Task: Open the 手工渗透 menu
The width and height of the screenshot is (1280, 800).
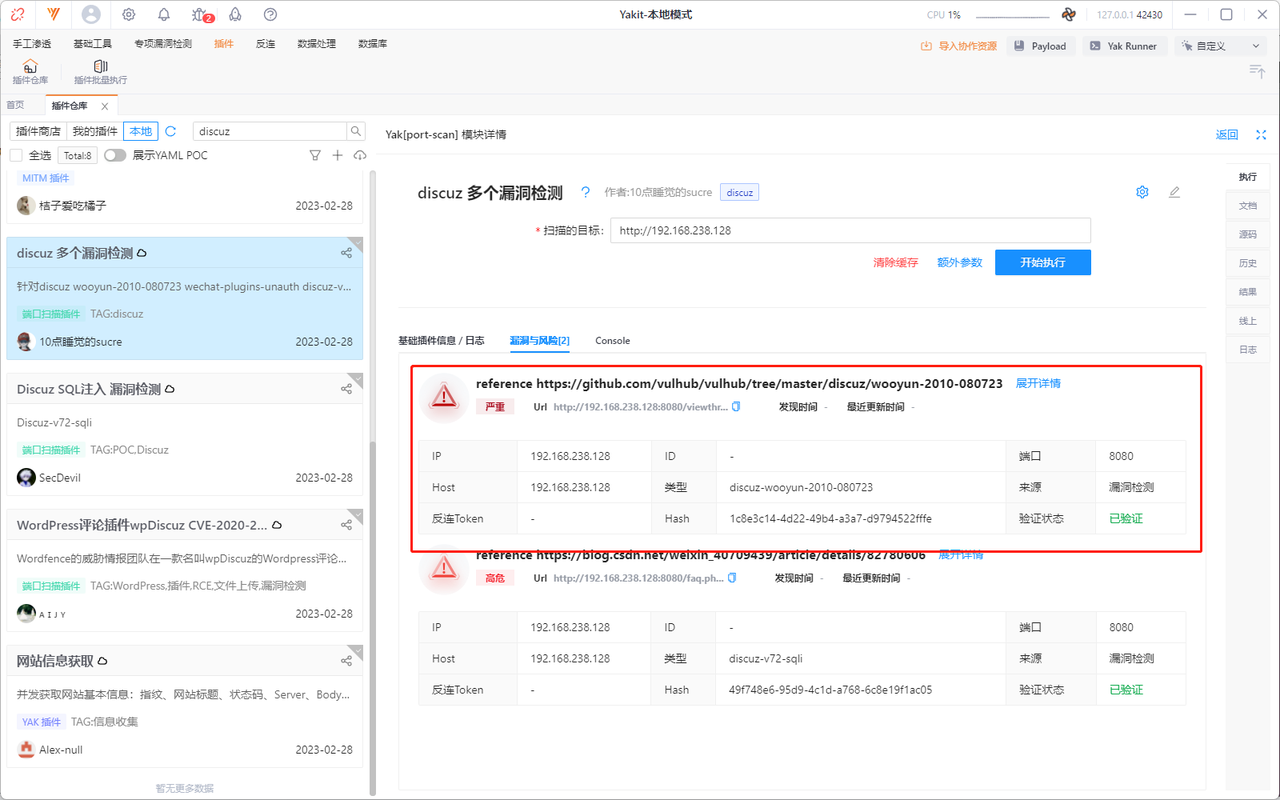Action: pyautogui.click(x=32, y=44)
